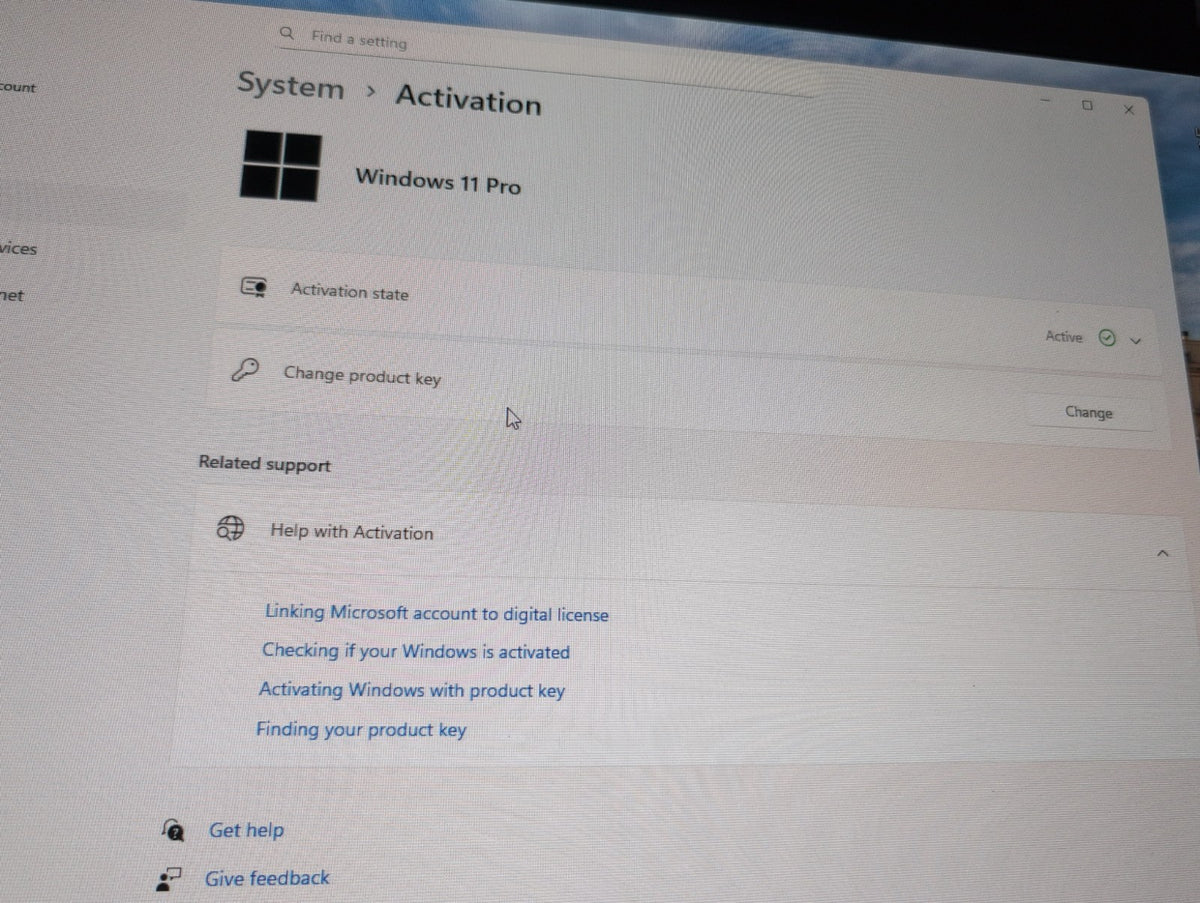Open the Get help link
Screen dimensions: 1200x903
point(246,830)
